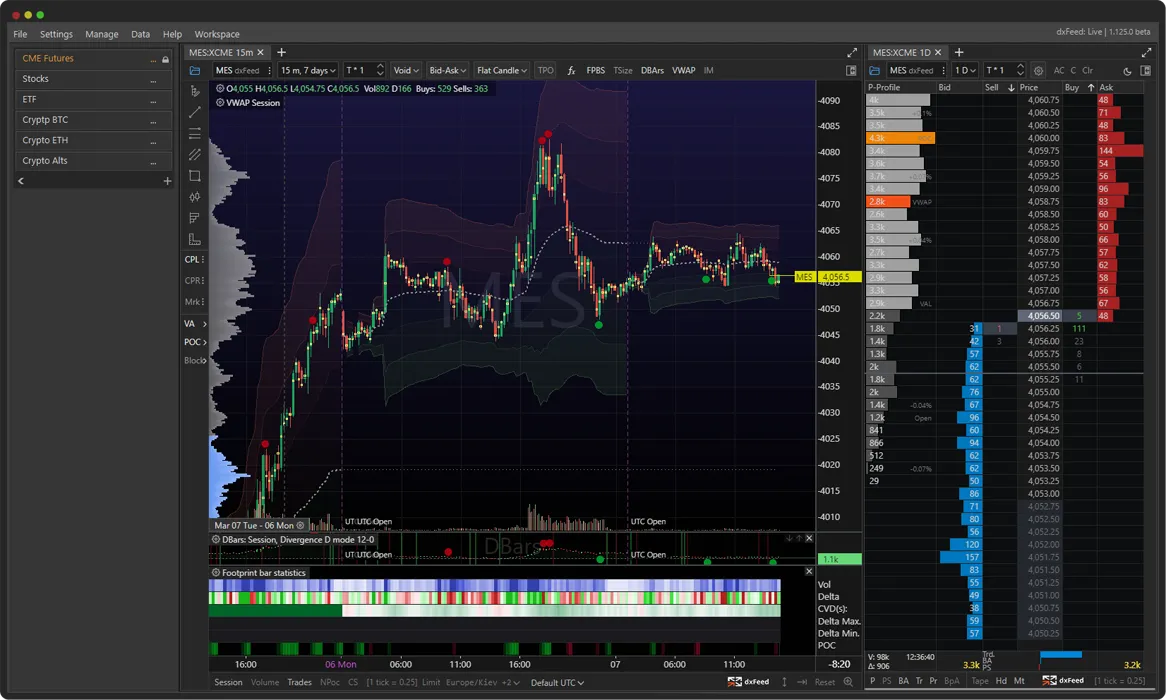Open the Bid-Ask dropdown
The height and width of the screenshot is (700, 1166).
[447, 70]
